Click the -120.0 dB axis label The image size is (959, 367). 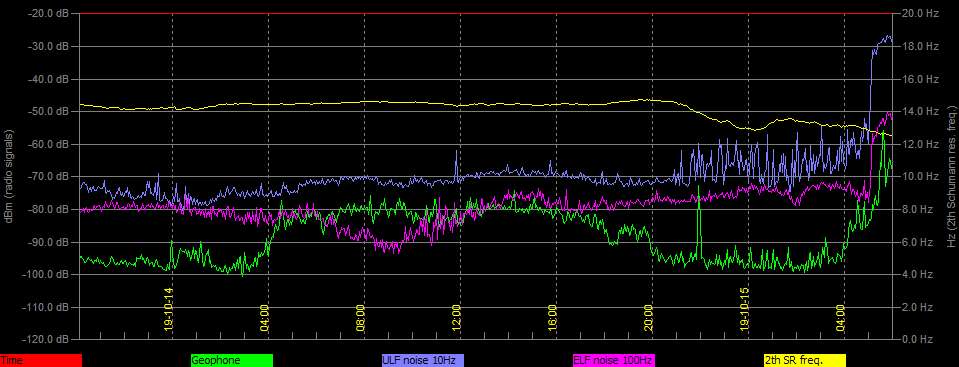point(46,339)
